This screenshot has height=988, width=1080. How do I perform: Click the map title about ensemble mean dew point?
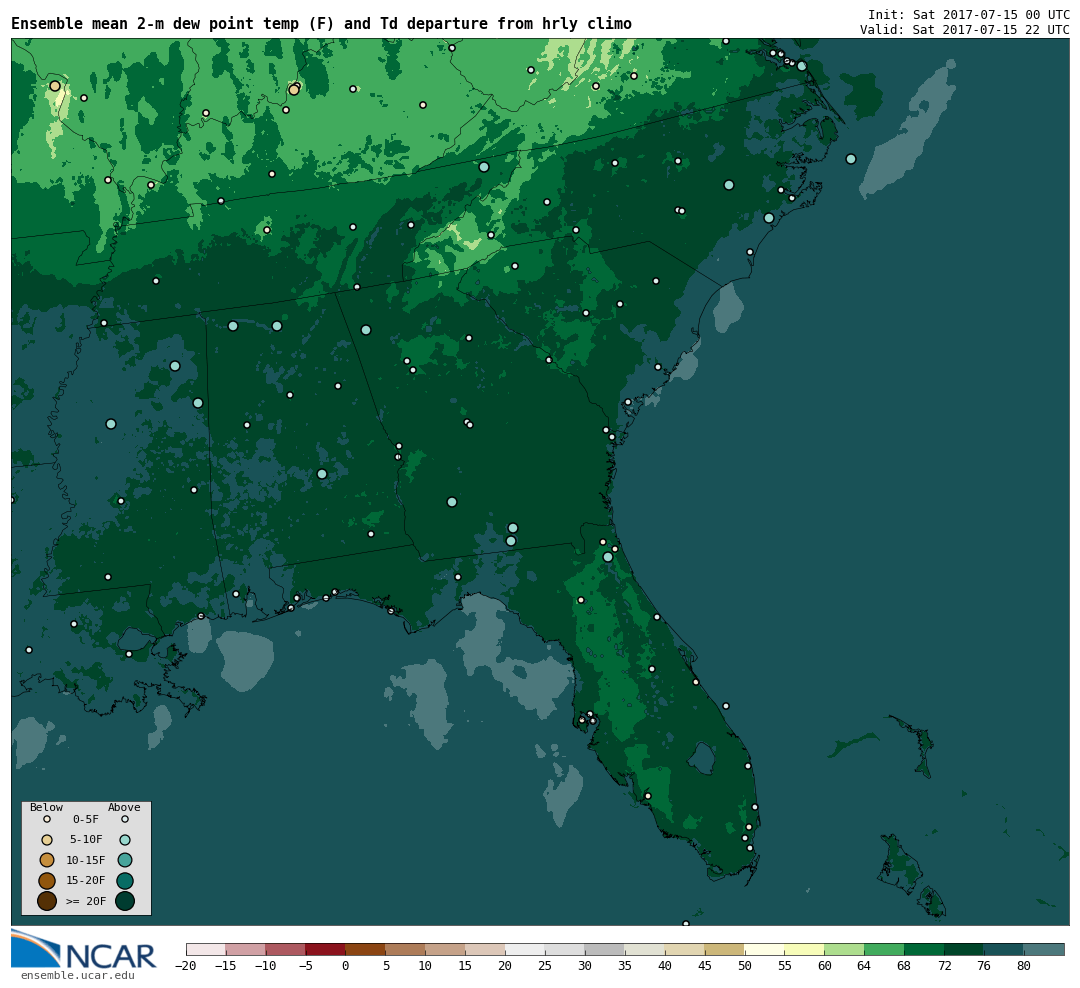[x=322, y=24]
